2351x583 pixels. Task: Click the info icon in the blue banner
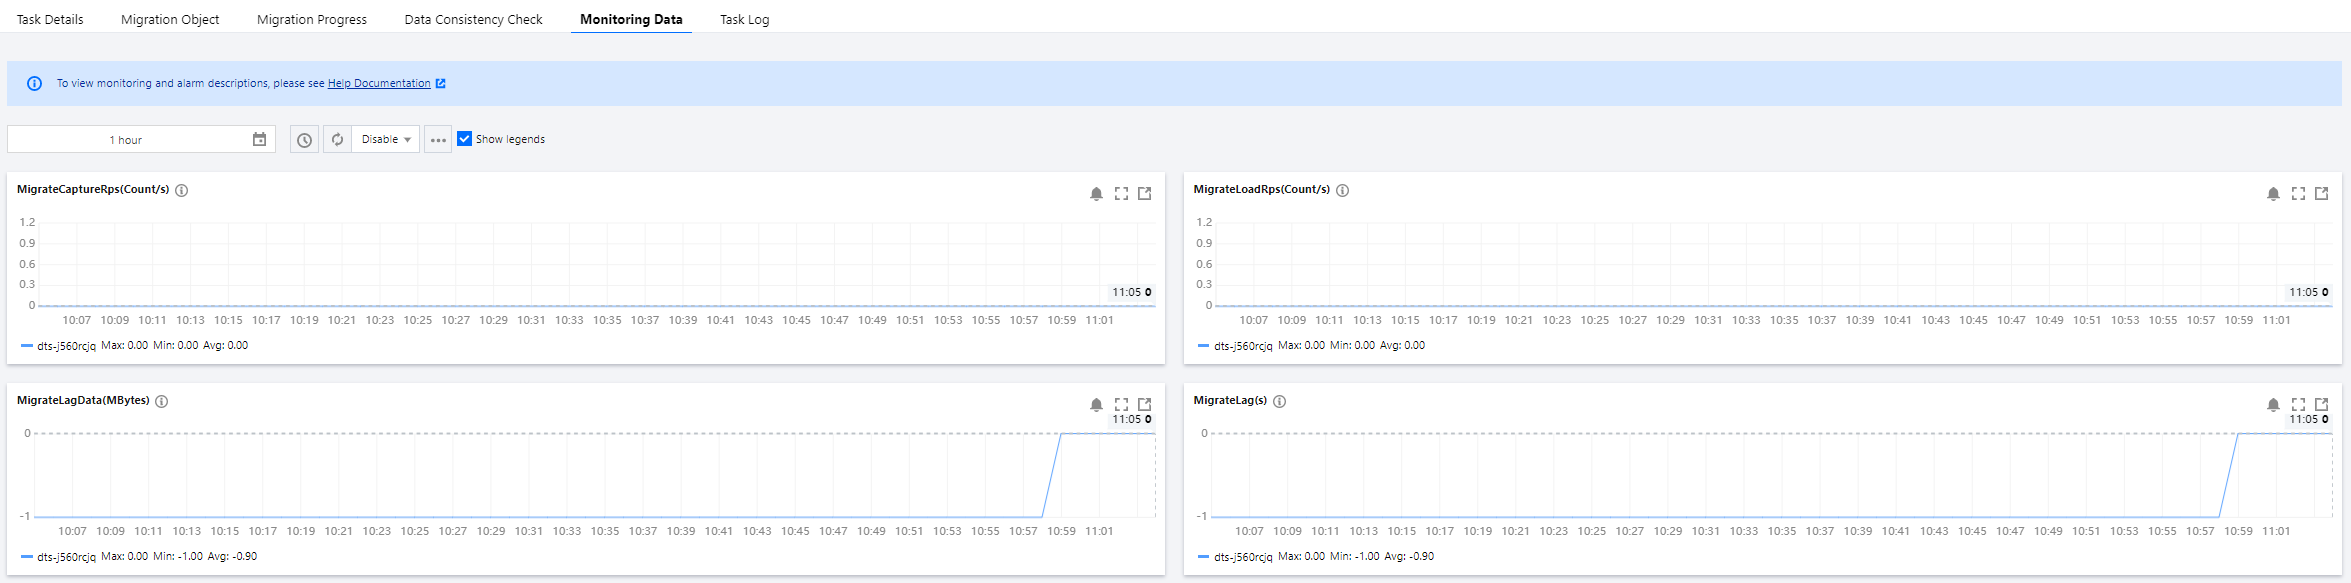pos(34,83)
